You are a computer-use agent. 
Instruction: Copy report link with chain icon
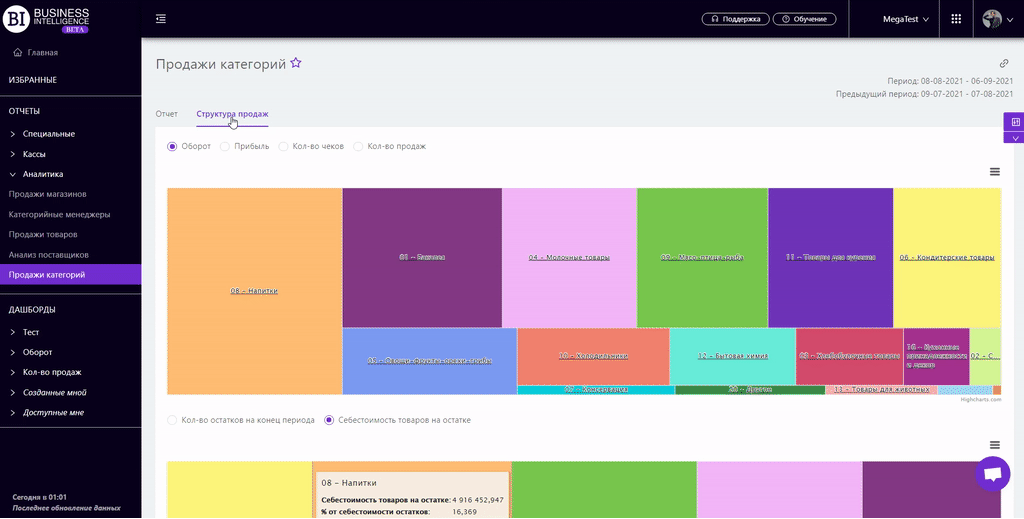click(x=1004, y=63)
